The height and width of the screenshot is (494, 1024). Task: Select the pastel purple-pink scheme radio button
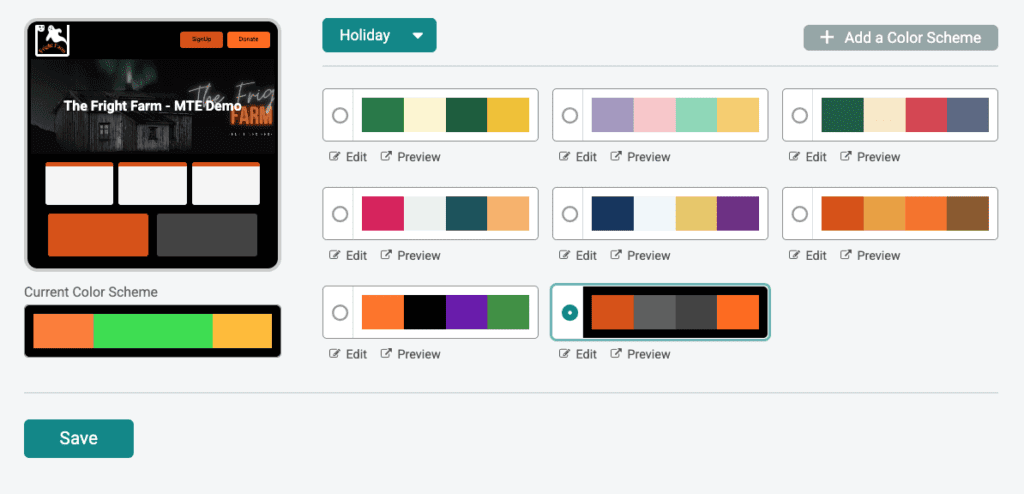pos(570,115)
